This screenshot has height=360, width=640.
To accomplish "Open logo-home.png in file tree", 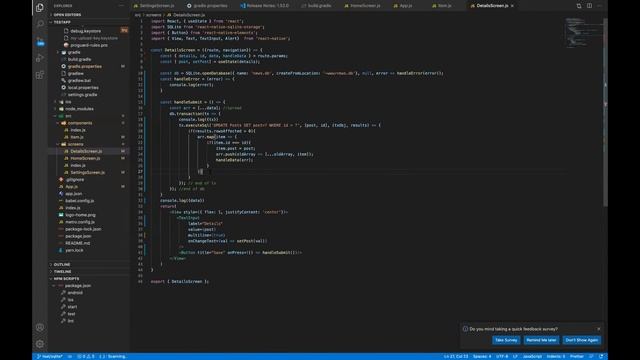I will coord(80,215).
